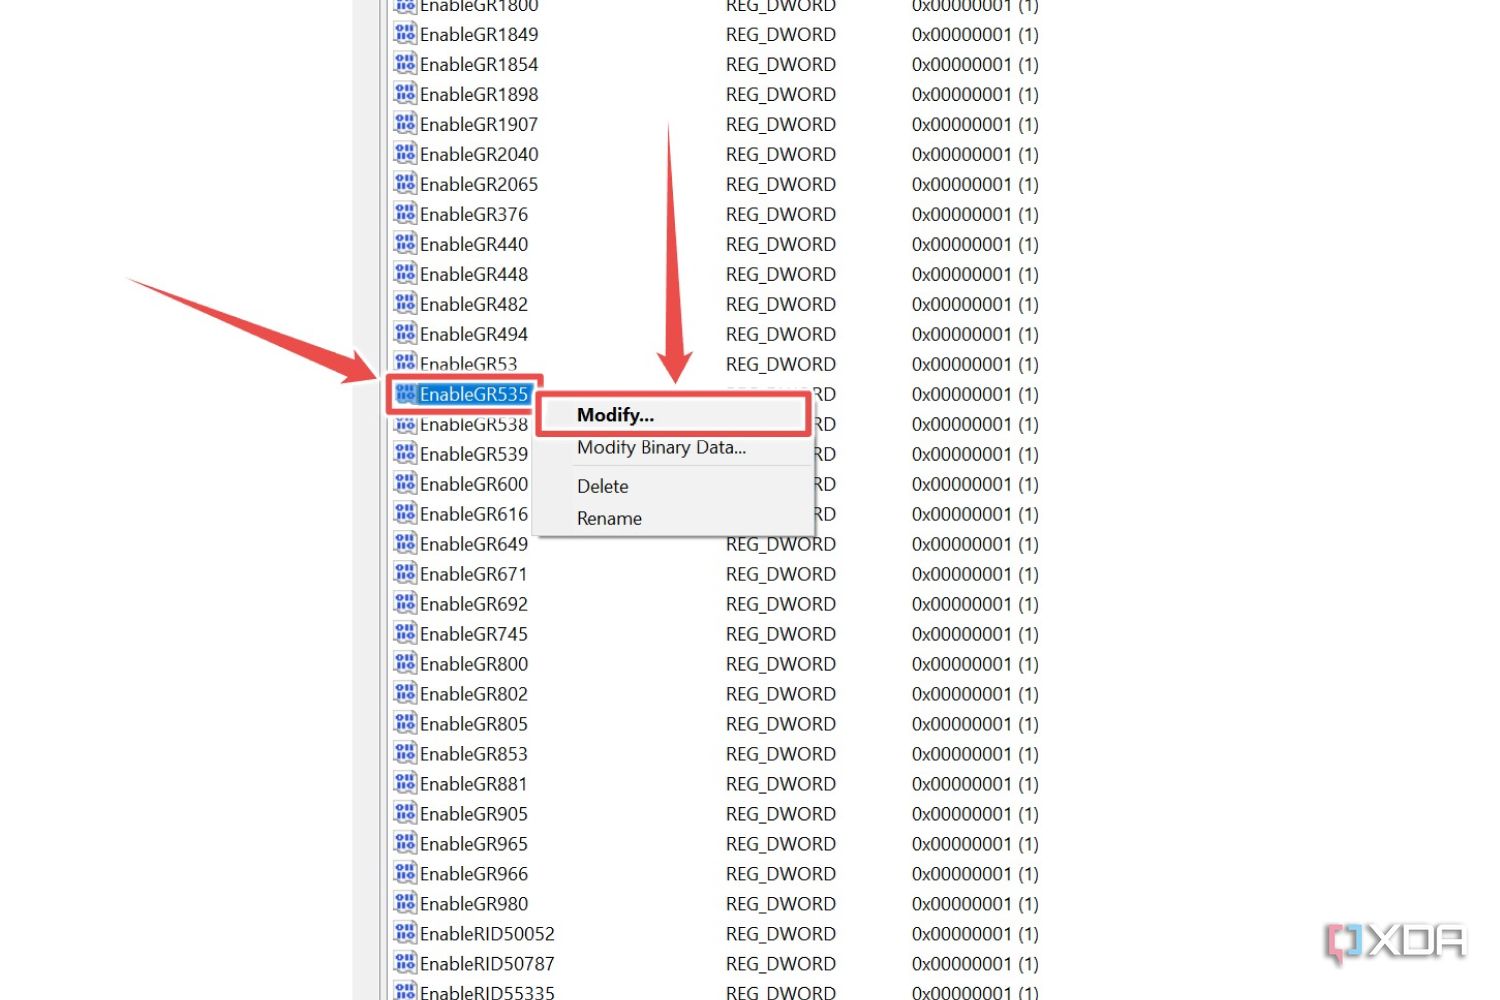Click the DWORD icon for EnableGR440
This screenshot has height=1000, width=1500.
(x=405, y=243)
